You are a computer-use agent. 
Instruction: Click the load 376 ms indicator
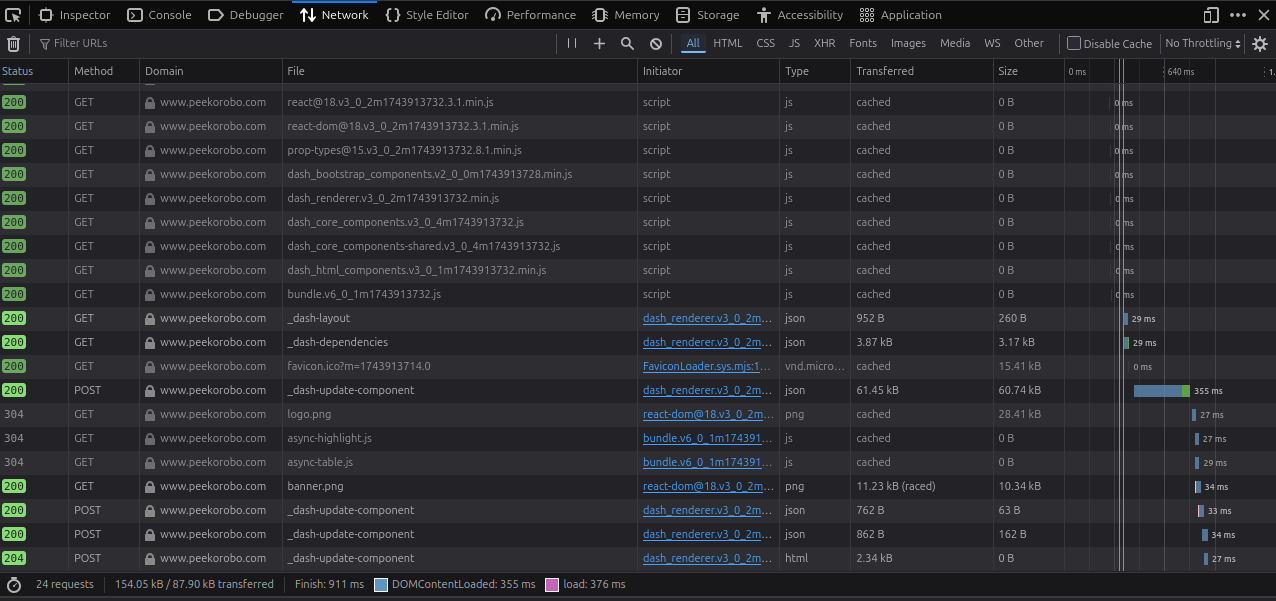click(585, 584)
